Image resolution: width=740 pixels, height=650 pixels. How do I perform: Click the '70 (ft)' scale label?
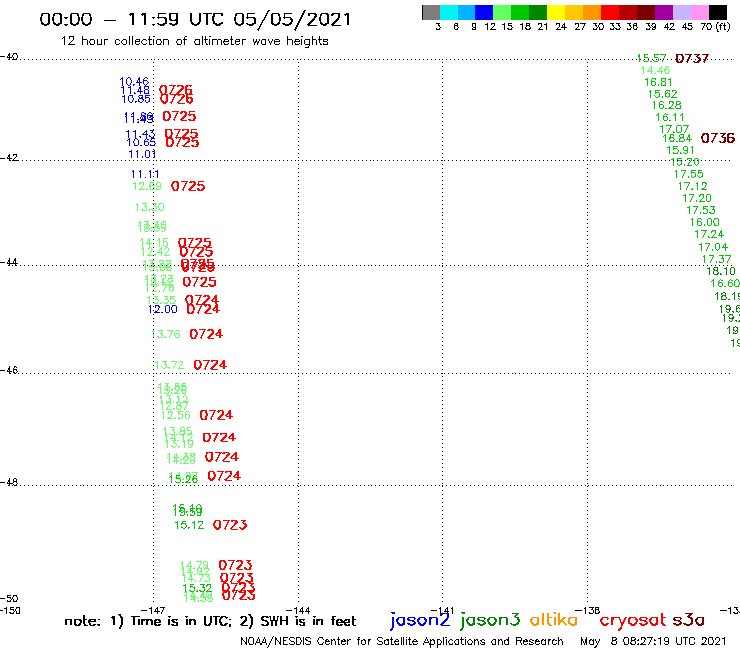[715, 27]
